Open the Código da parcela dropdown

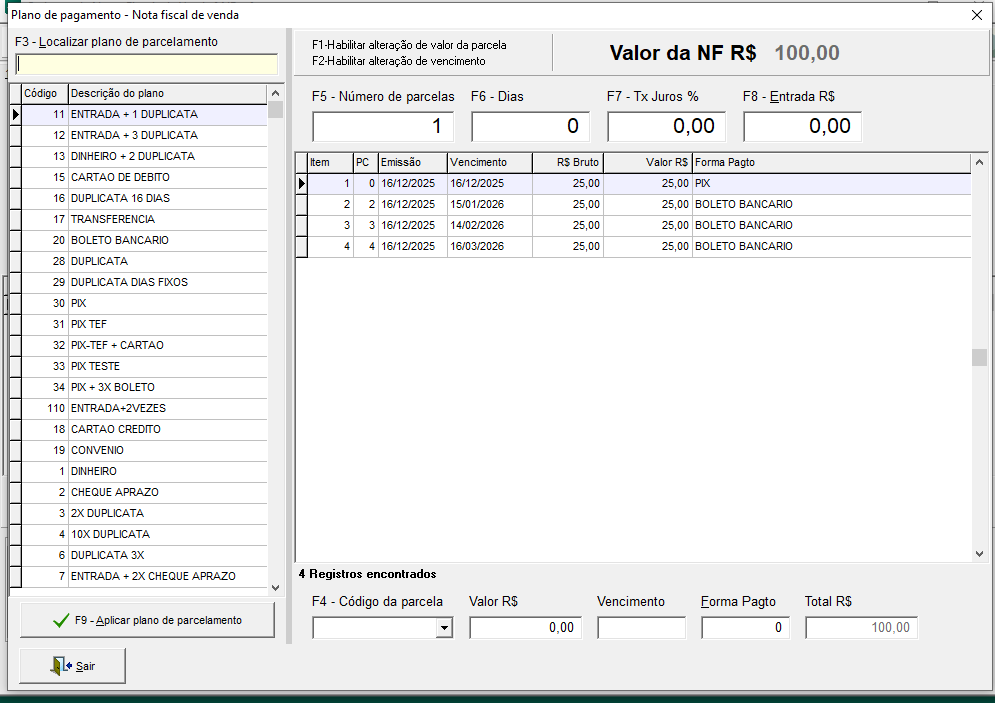point(444,628)
